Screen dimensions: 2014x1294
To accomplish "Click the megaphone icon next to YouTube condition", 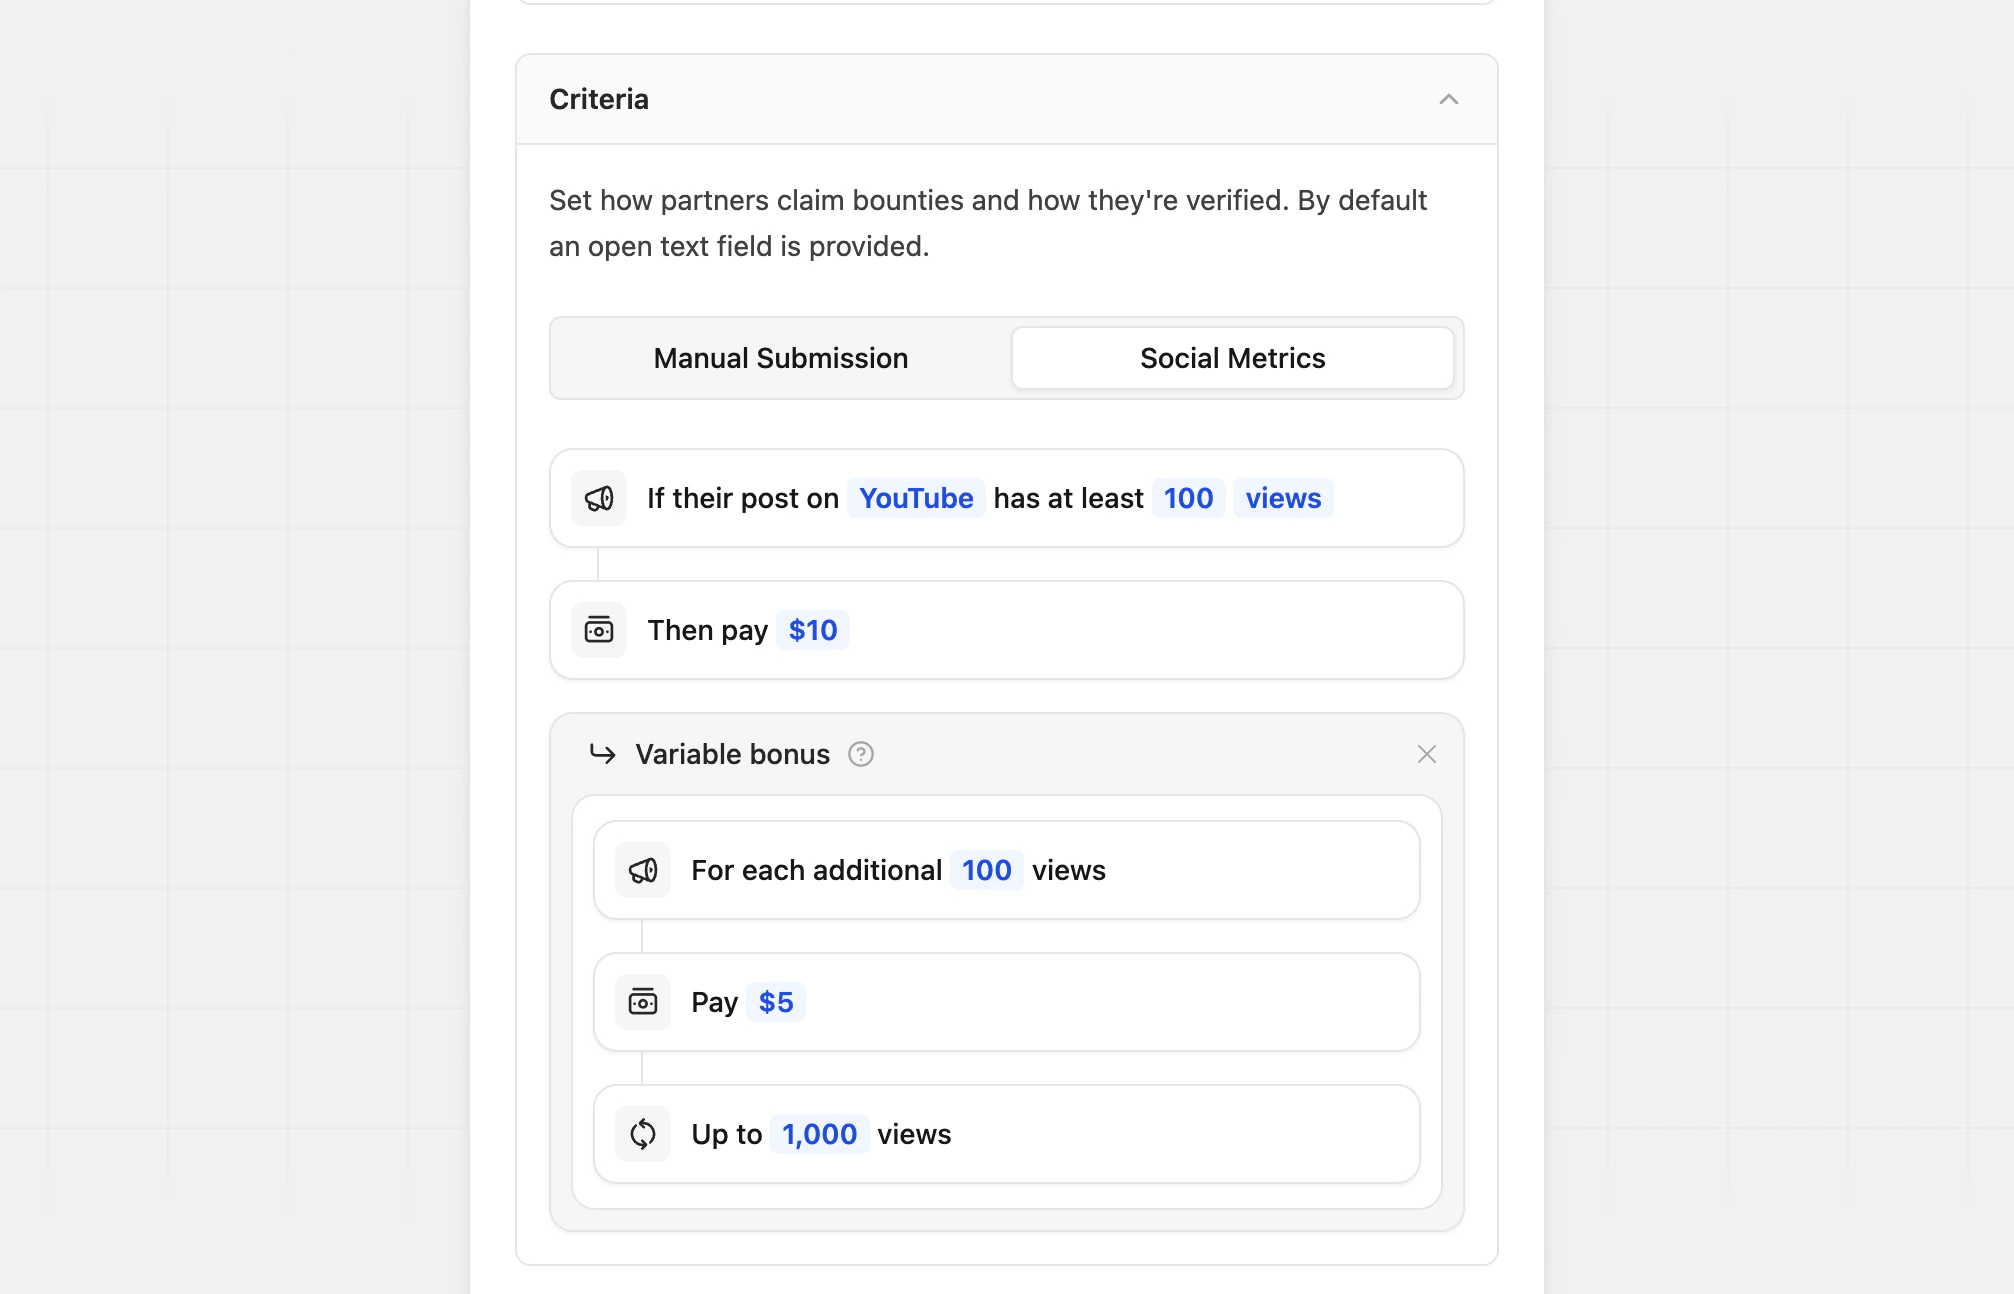I will click(x=598, y=498).
